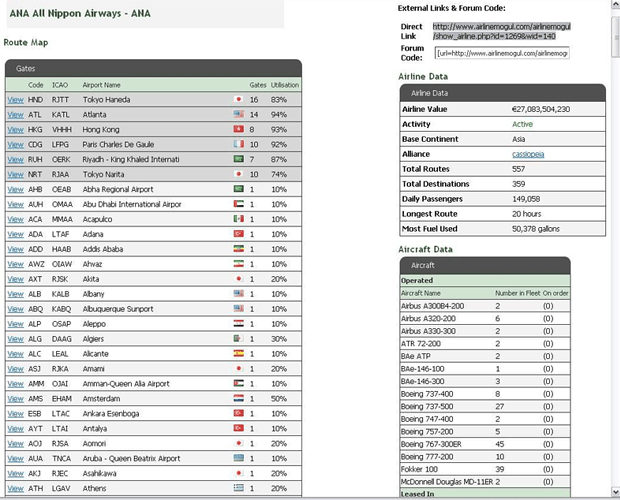The image size is (620, 500).
Task: Open View link for Abu Dhabi International
Action: click(x=15, y=204)
